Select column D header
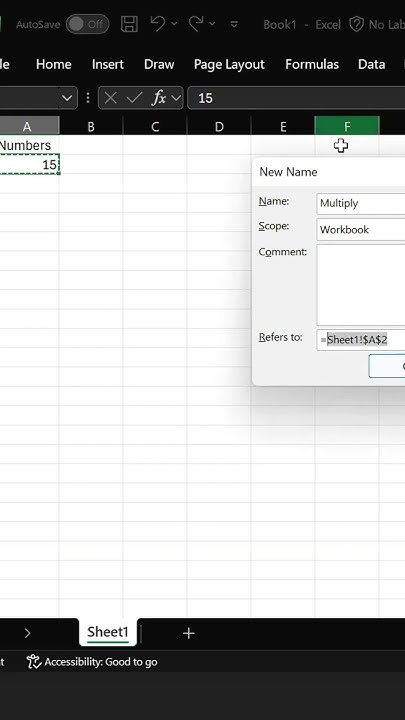This screenshot has width=405, height=720. [x=219, y=126]
